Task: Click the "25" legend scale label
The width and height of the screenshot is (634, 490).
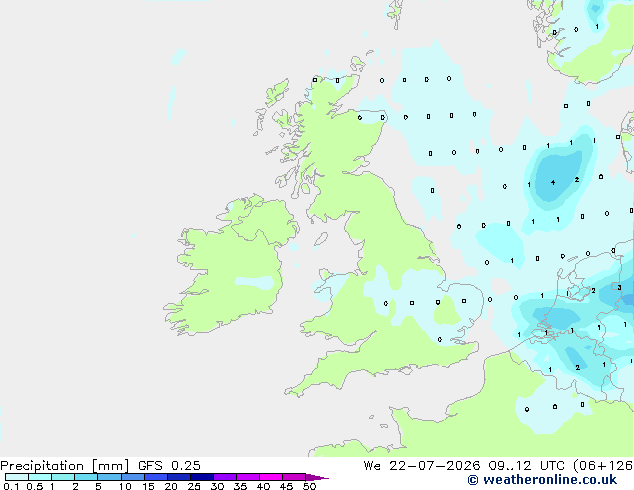Action: [194, 486]
